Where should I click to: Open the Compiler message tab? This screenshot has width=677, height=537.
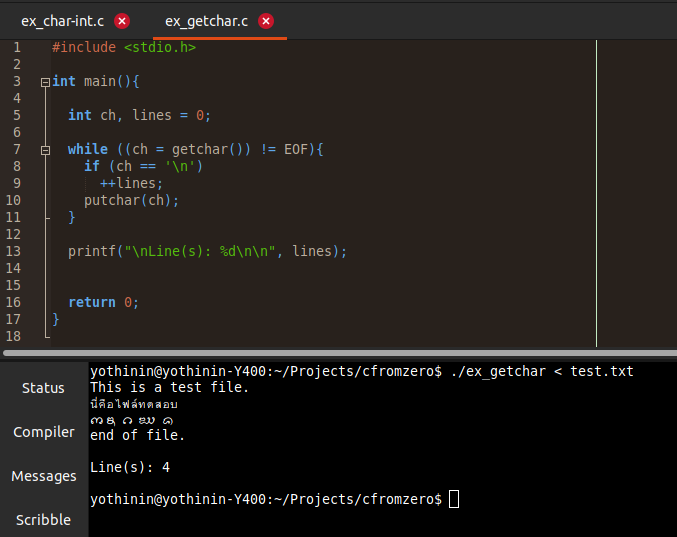coord(44,432)
